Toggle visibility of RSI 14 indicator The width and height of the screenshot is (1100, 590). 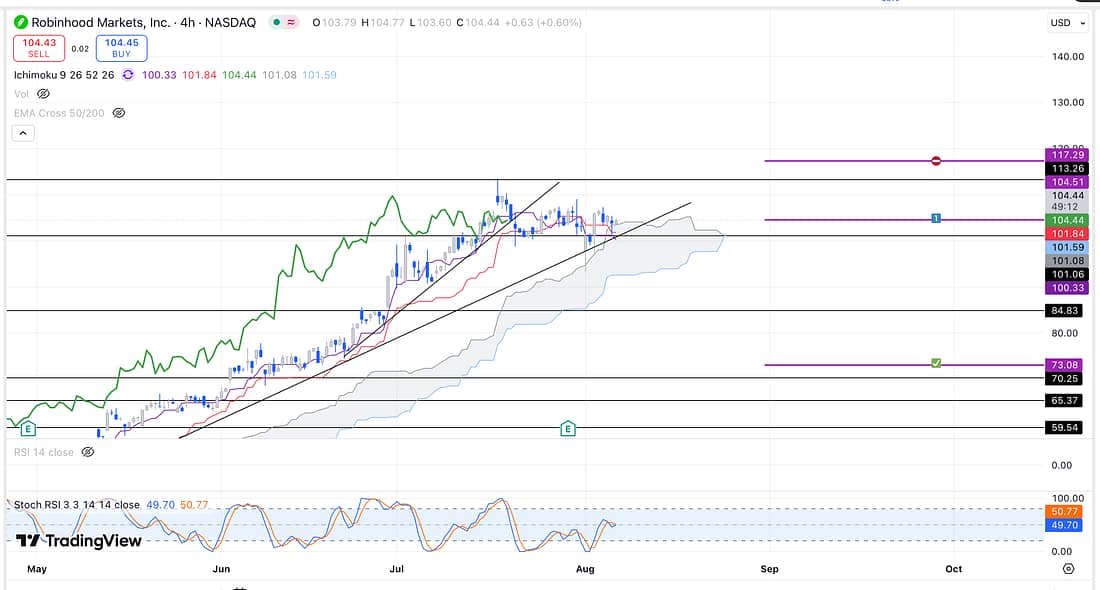tap(88, 452)
